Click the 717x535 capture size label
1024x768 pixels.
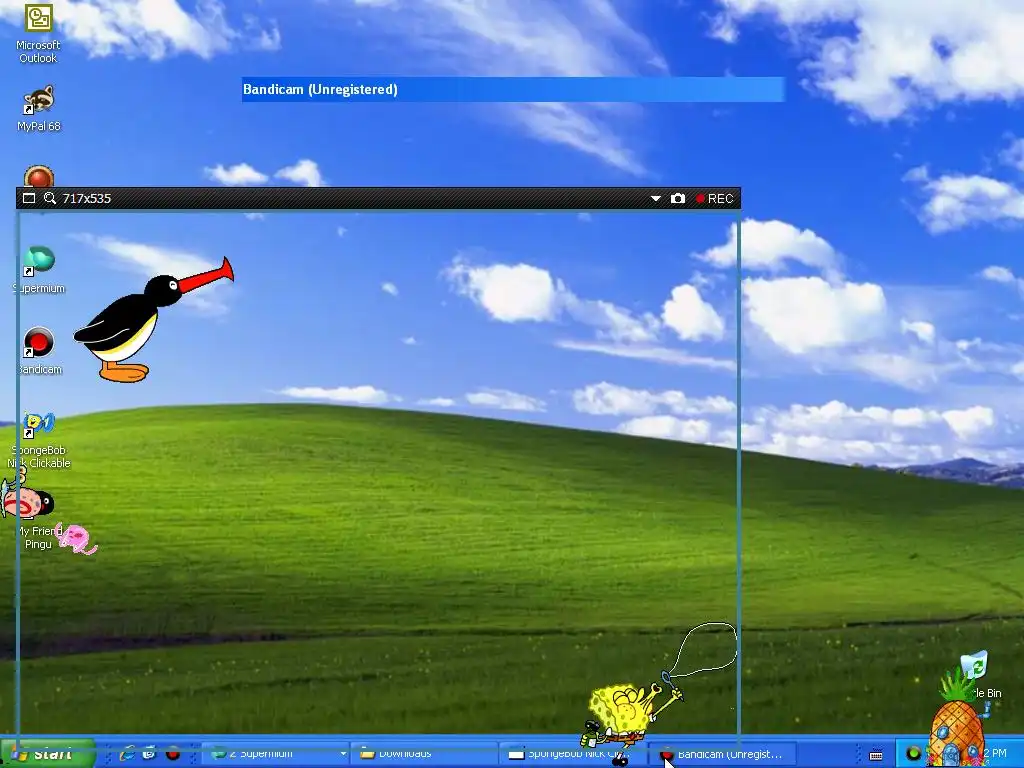pos(87,199)
